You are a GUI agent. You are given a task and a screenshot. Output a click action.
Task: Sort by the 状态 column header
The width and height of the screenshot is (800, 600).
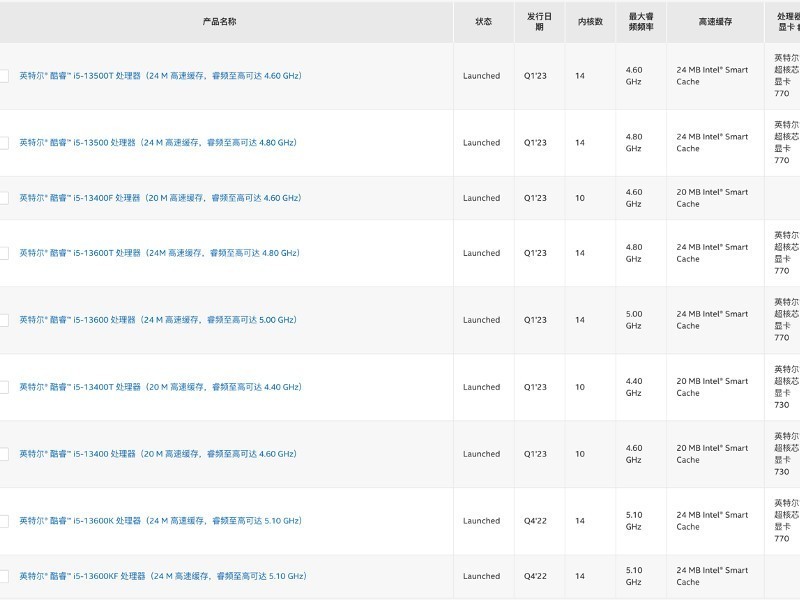[484, 21]
